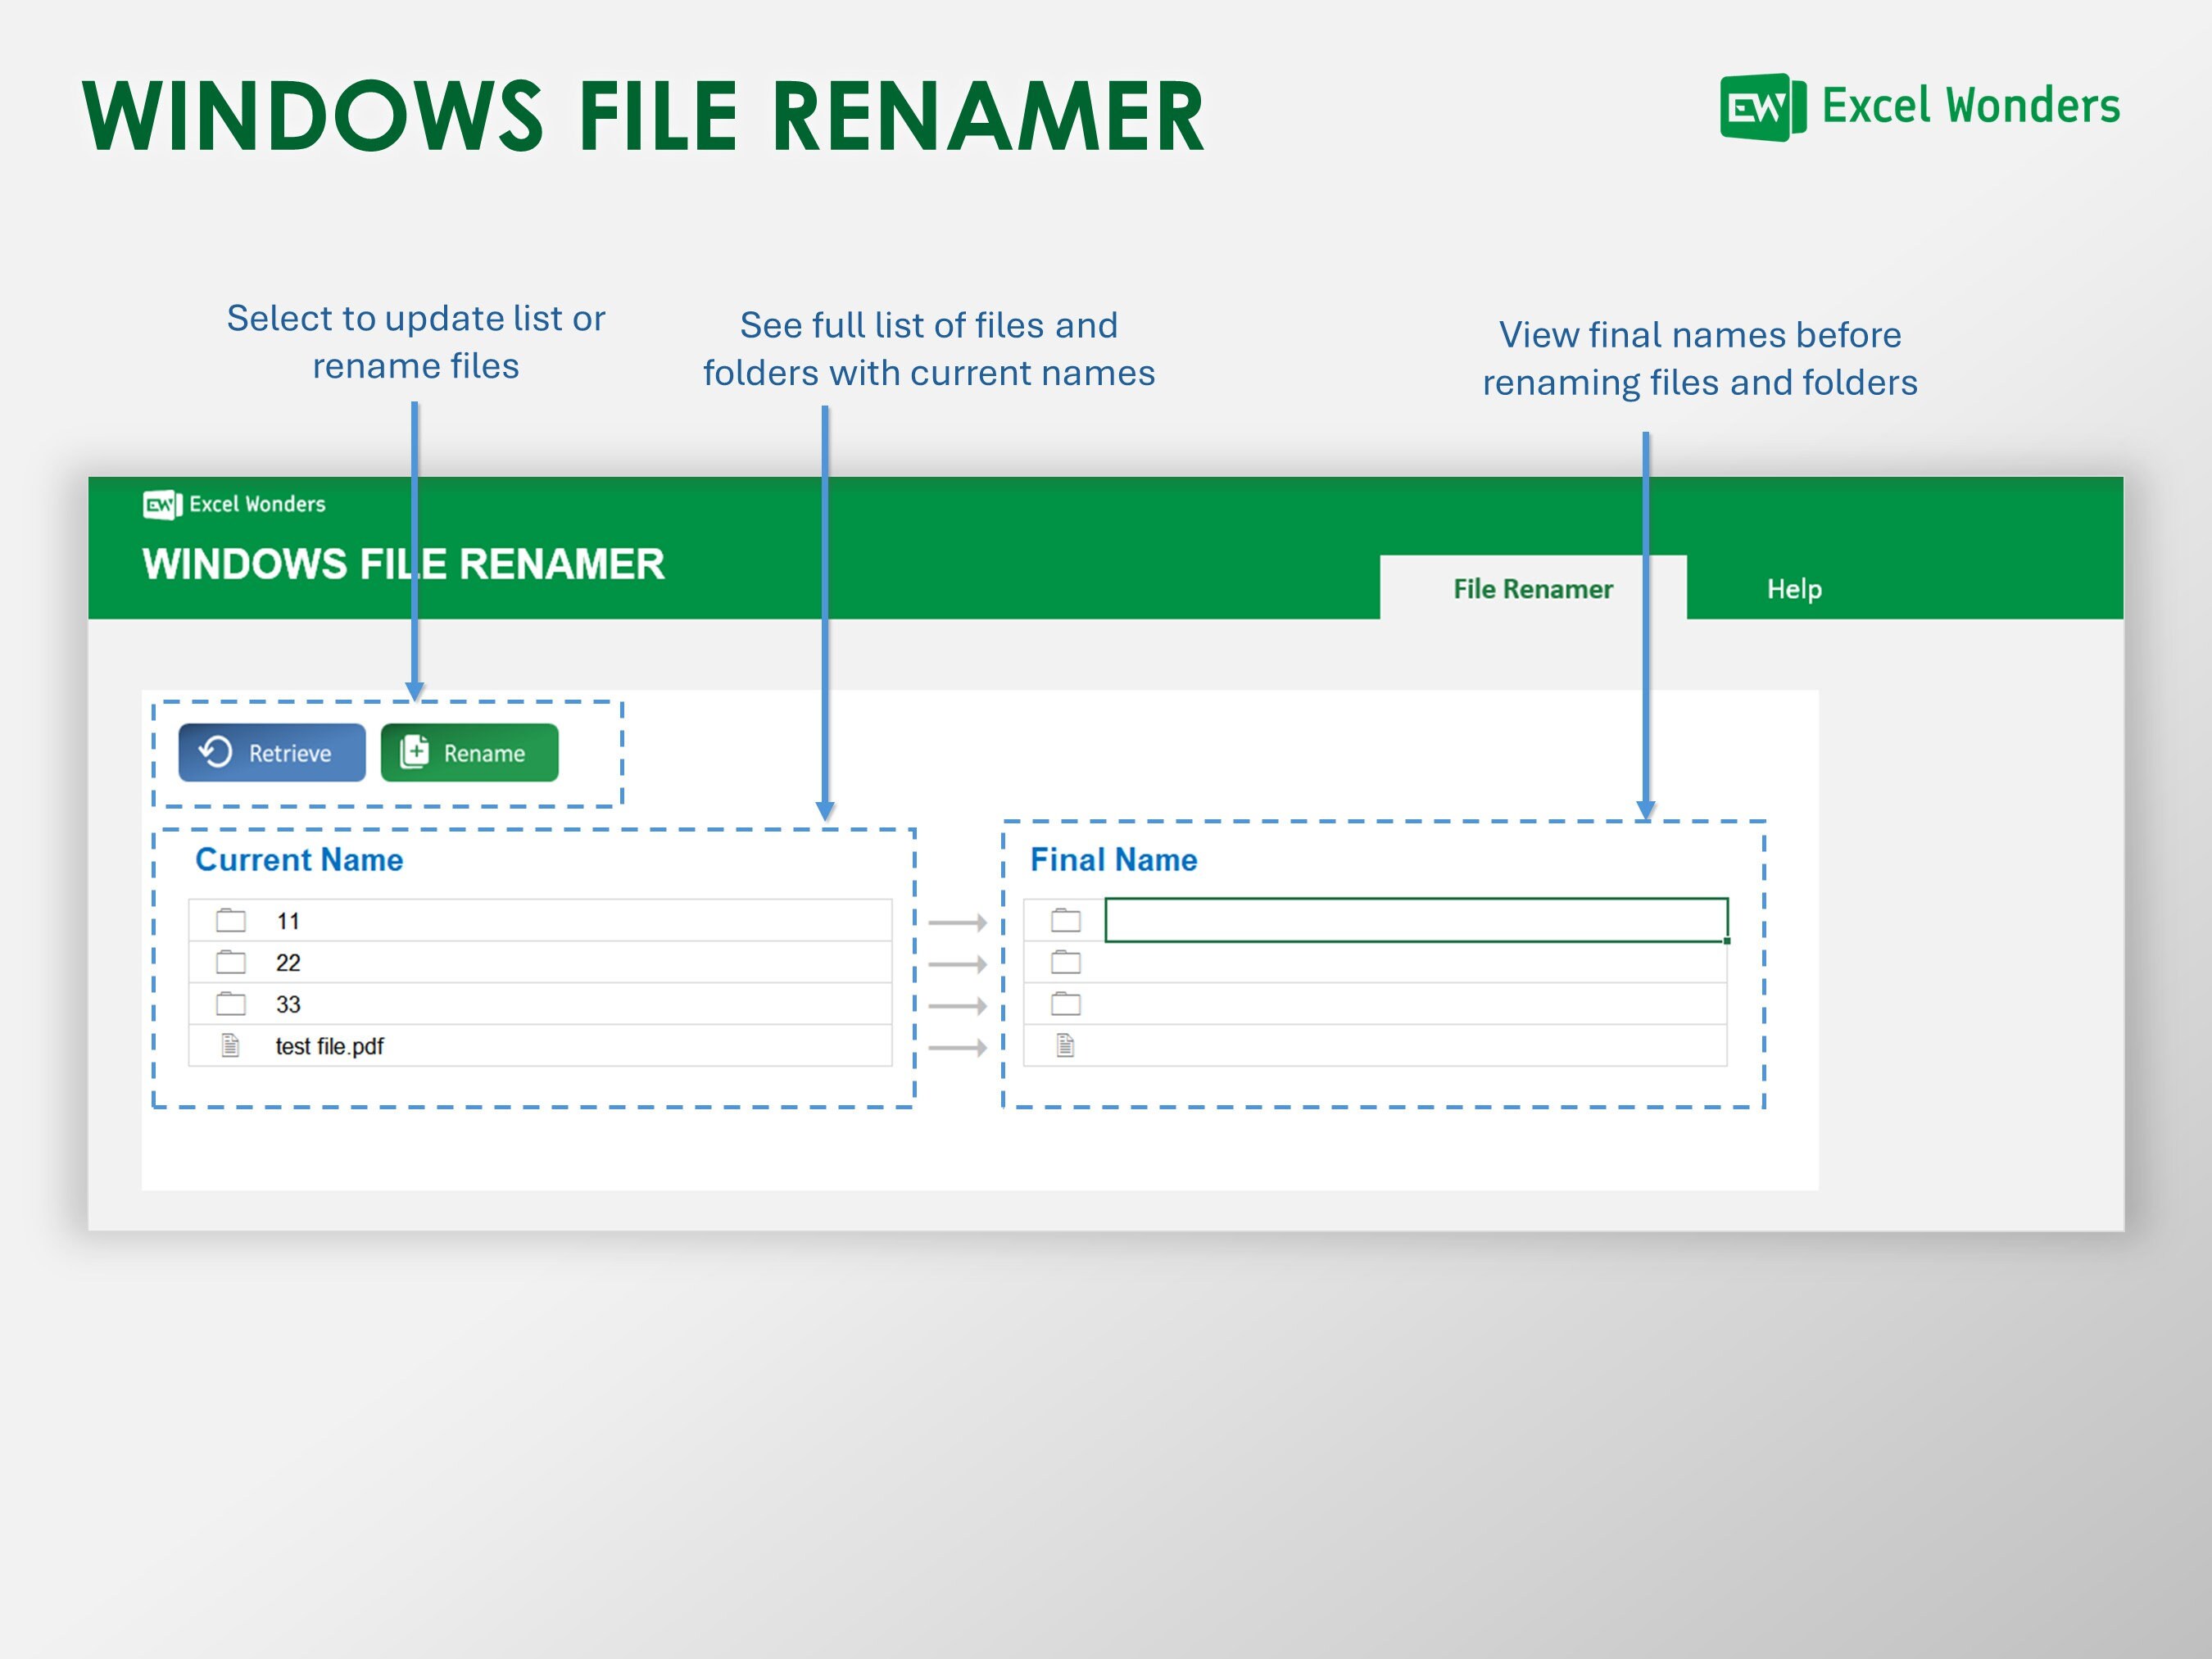Click the document icon beside "test file.pdf"
This screenshot has width=2212, height=1659.
click(x=230, y=1047)
